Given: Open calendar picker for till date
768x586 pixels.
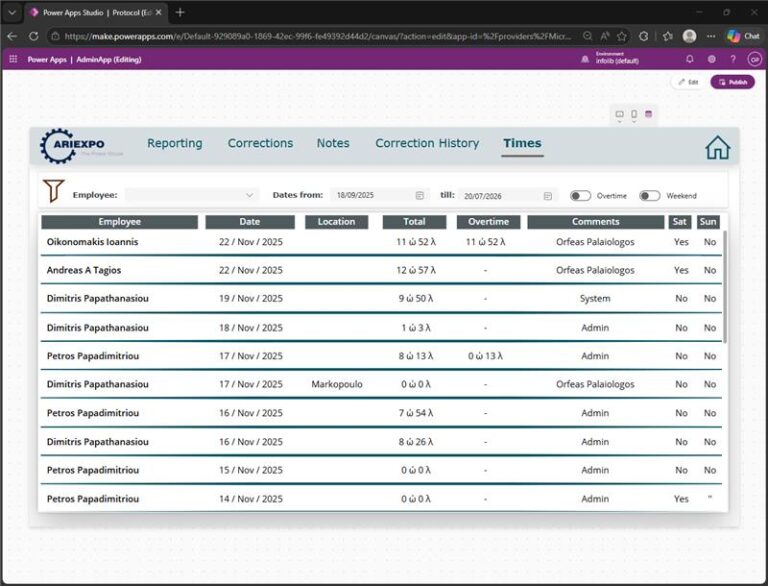Looking at the screenshot, I should point(548,196).
